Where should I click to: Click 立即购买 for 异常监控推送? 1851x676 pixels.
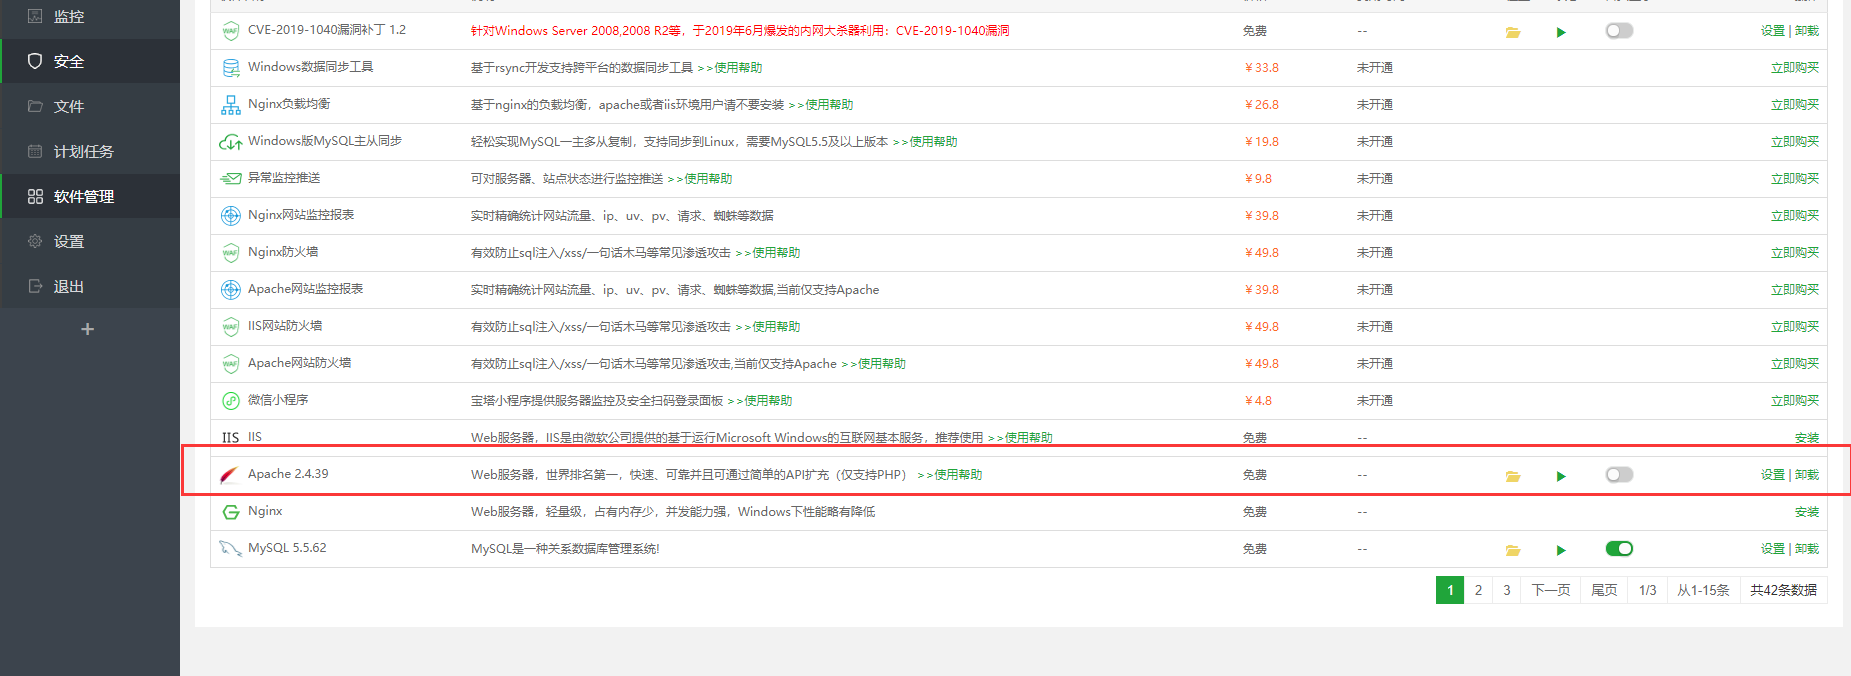1795,179
